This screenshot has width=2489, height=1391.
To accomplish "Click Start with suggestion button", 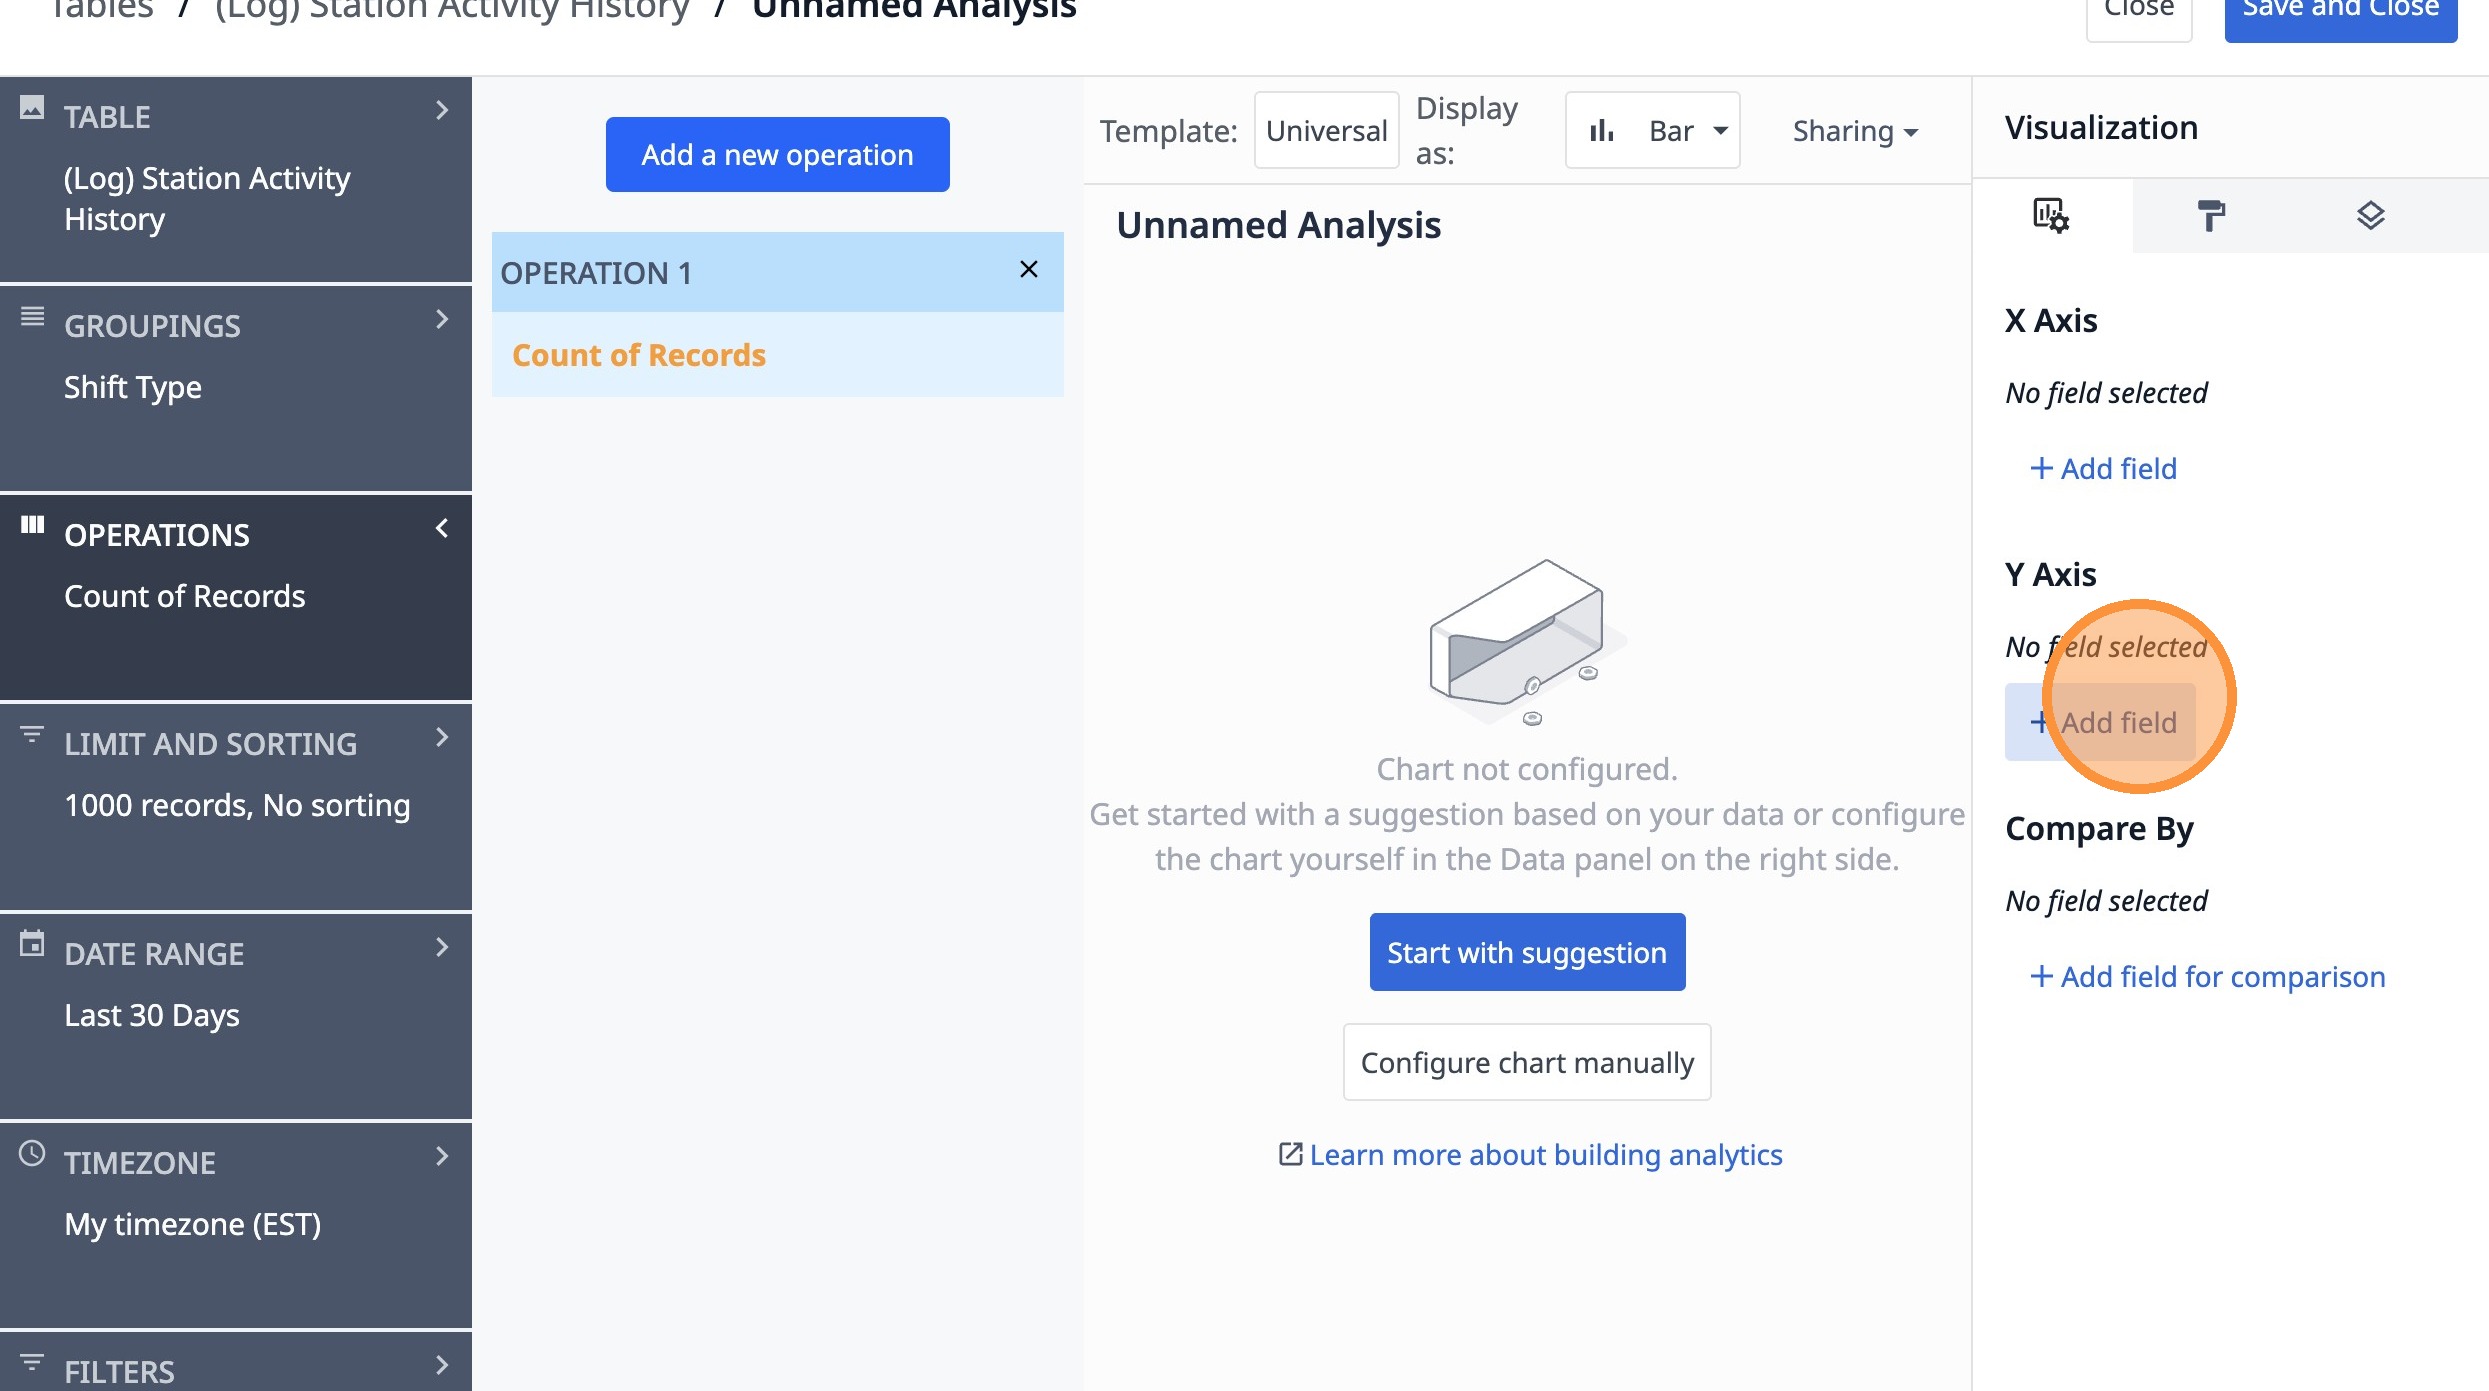I will [1527, 952].
